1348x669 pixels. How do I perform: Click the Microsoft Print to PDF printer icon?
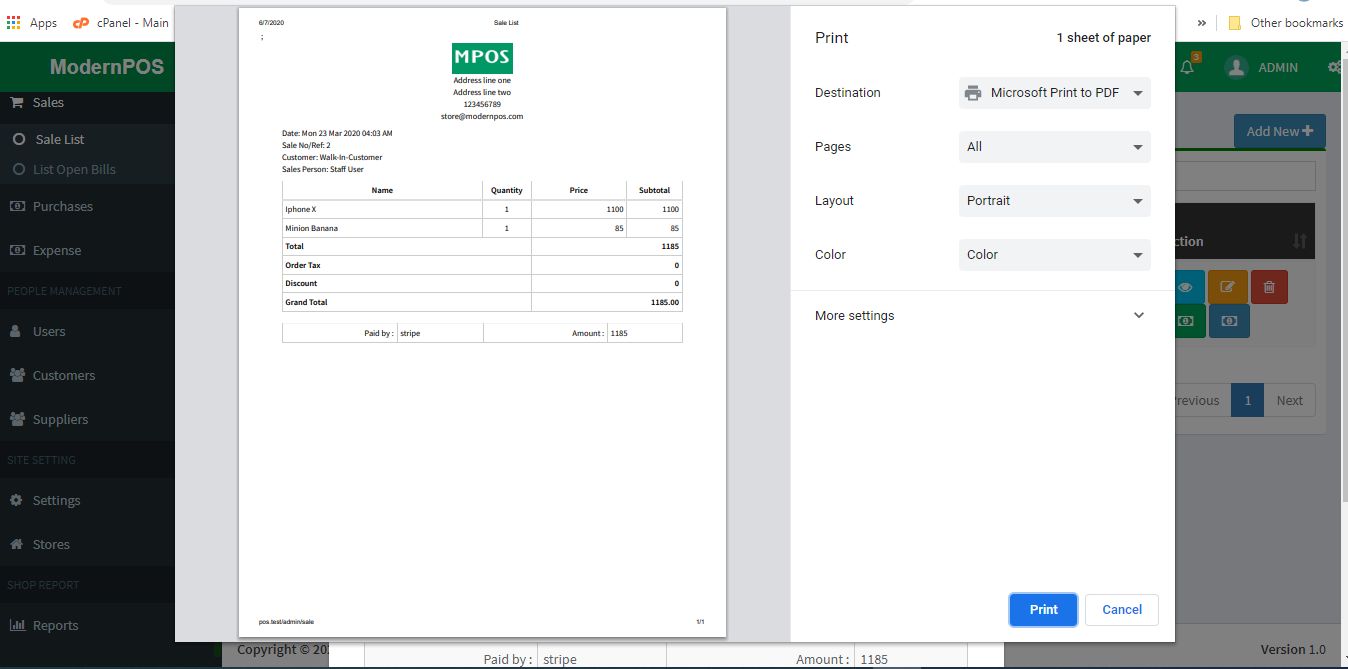coord(972,93)
